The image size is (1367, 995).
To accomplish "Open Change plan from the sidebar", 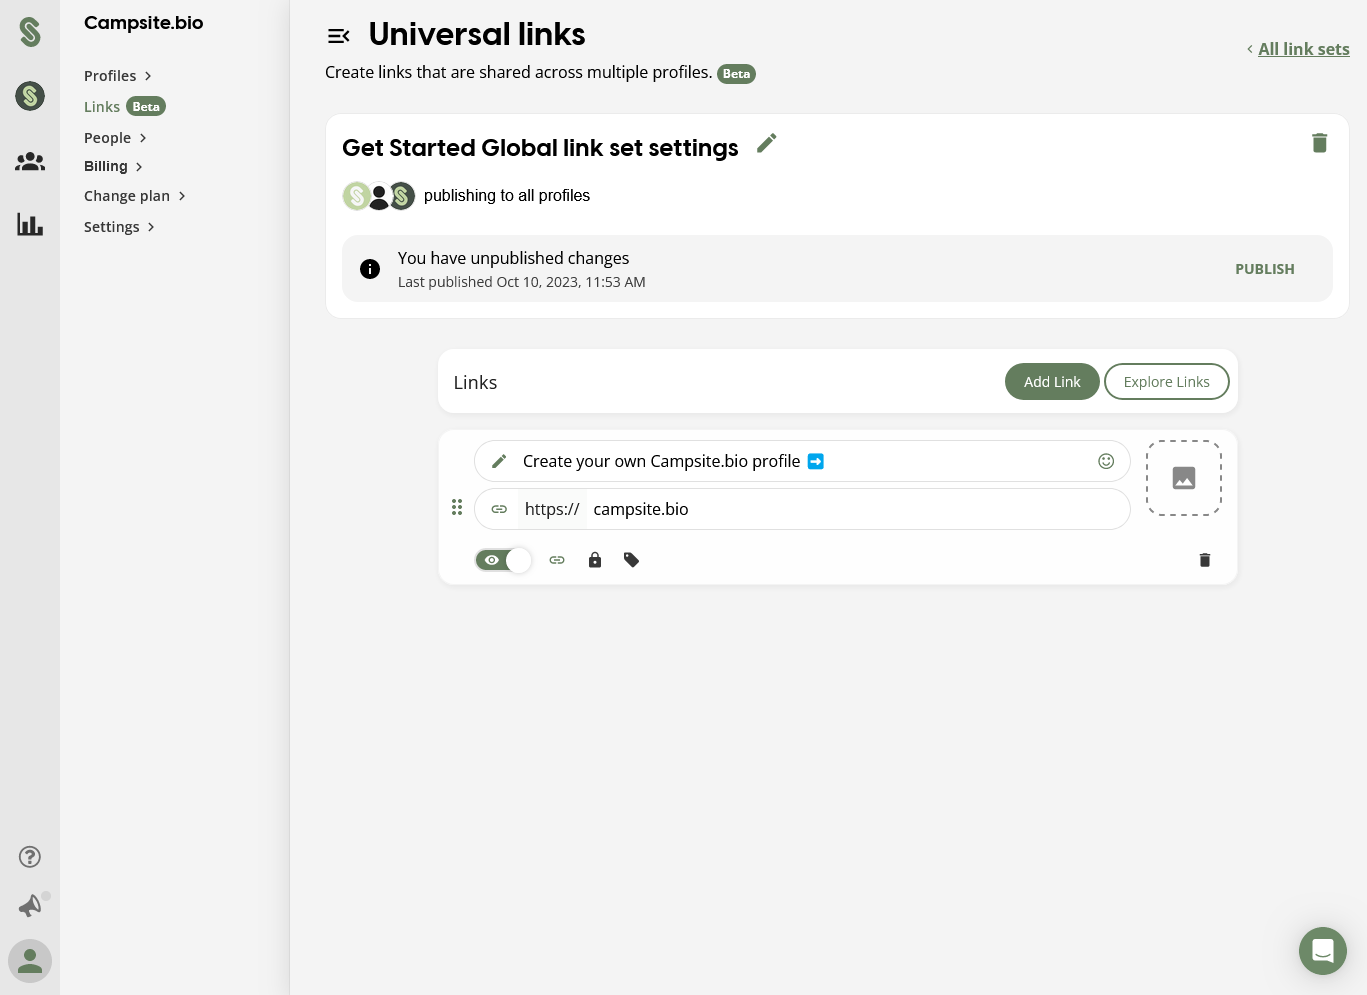I will click(x=127, y=196).
